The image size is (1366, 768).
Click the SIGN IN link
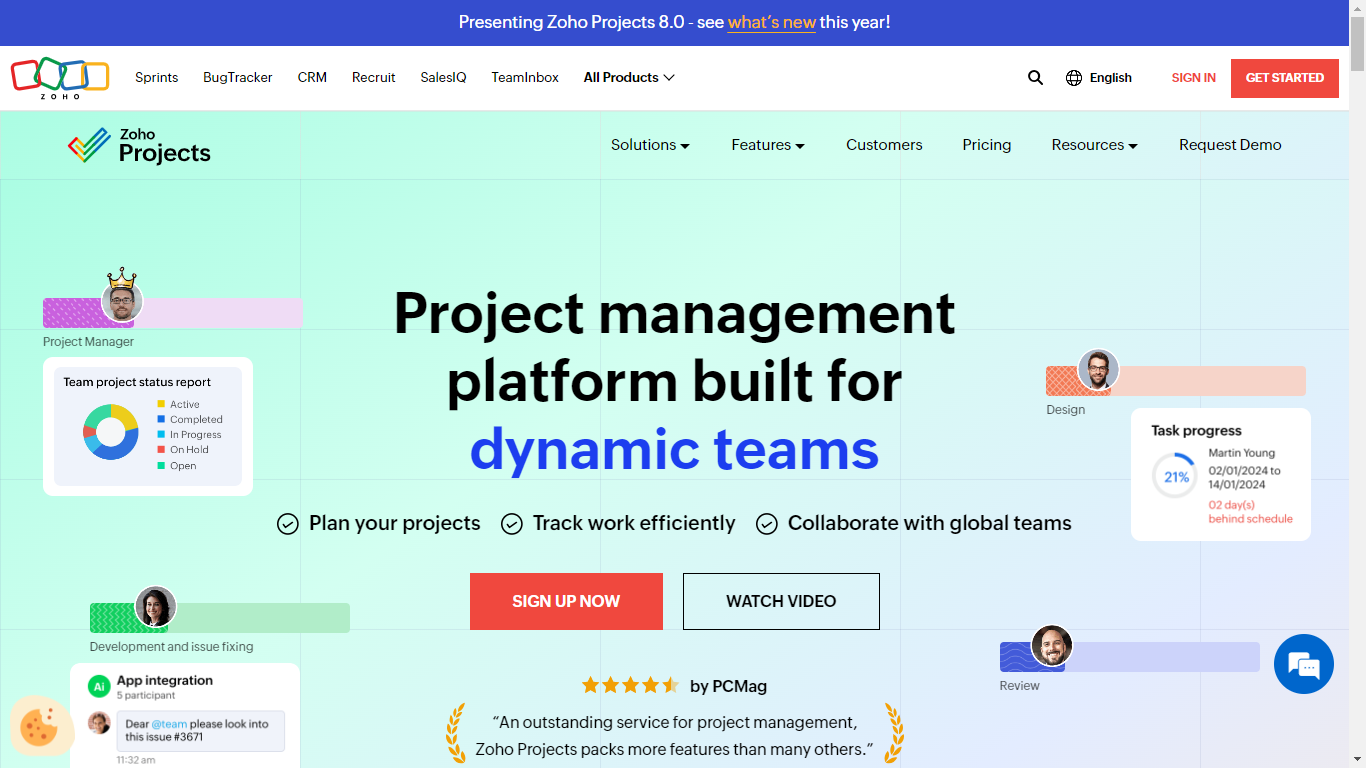click(1194, 77)
